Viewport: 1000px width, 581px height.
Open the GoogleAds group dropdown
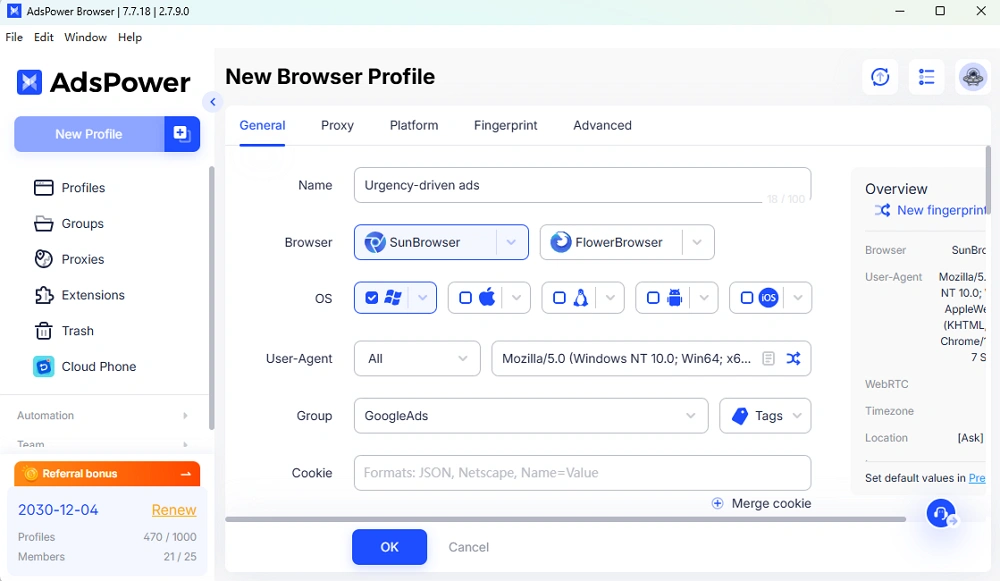[690, 415]
